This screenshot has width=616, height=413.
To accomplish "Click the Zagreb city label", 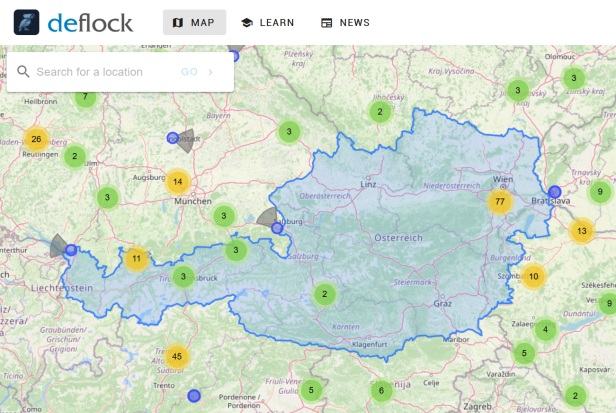I will [477, 407].
